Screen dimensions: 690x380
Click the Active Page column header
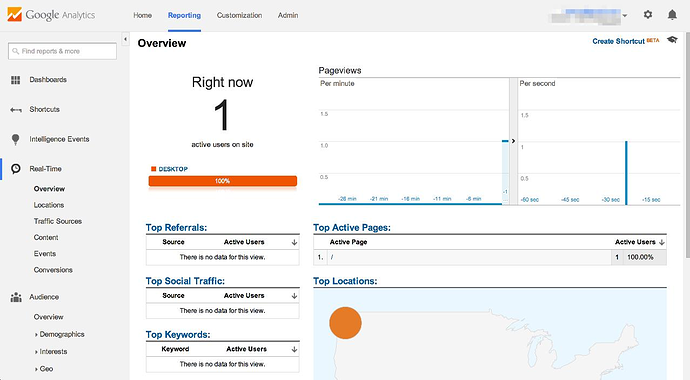tap(349, 242)
